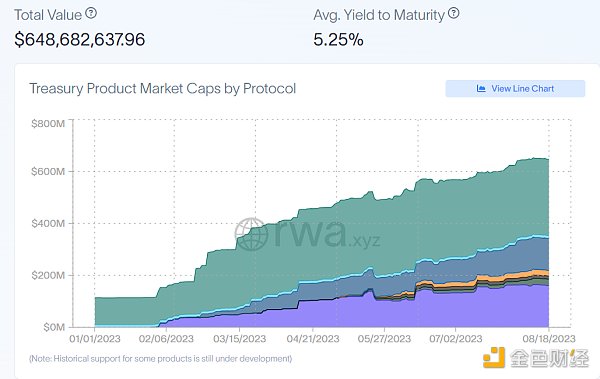Click the 5.25% yield value
Viewport: 600px width, 379px height.
338,39
